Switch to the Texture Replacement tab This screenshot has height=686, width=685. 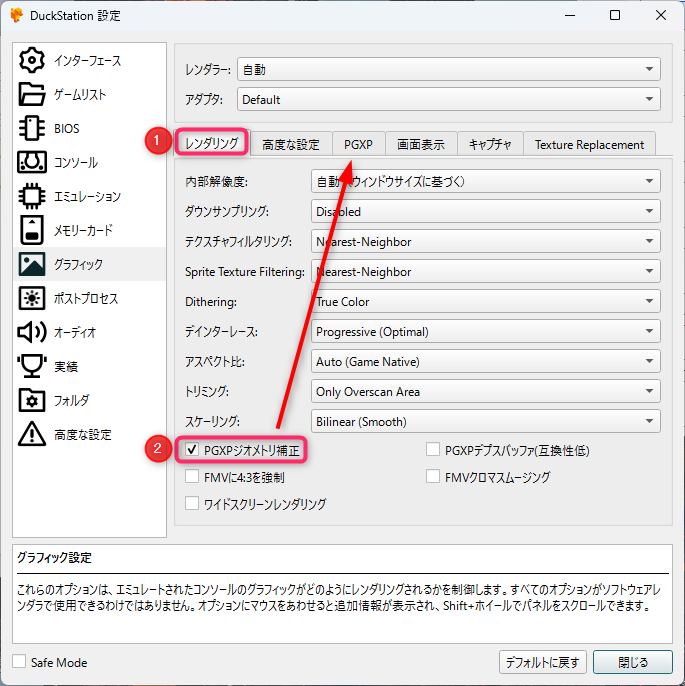click(x=589, y=144)
